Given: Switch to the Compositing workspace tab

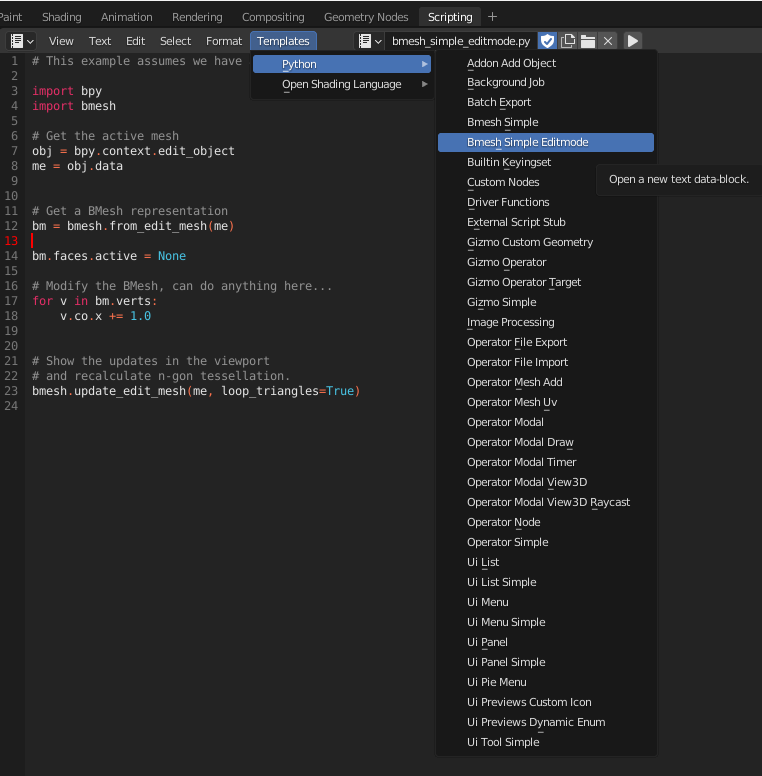Looking at the screenshot, I should tap(273, 17).
